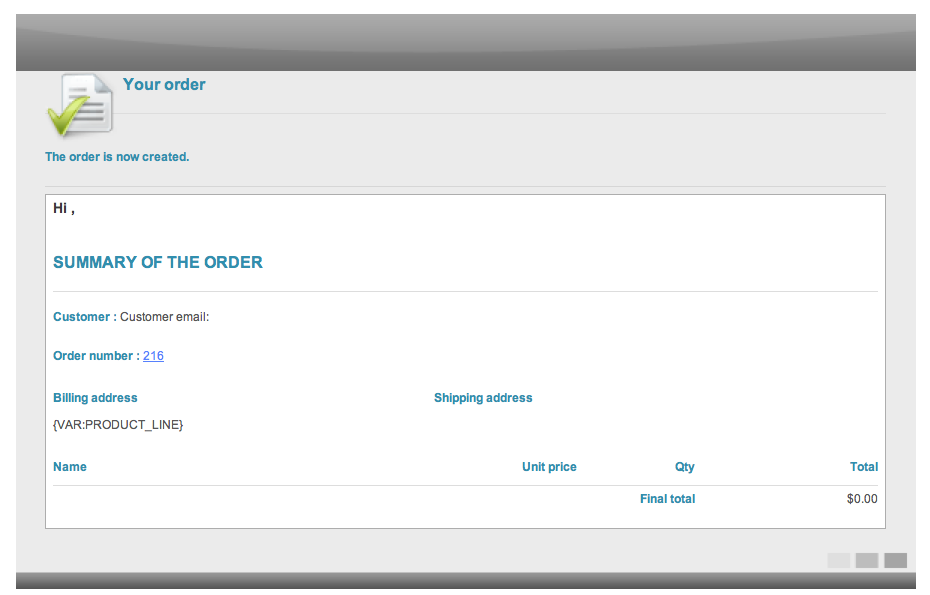Click the medium gray square in footer
The height and width of the screenshot is (595, 930).
[x=867, y=560]
